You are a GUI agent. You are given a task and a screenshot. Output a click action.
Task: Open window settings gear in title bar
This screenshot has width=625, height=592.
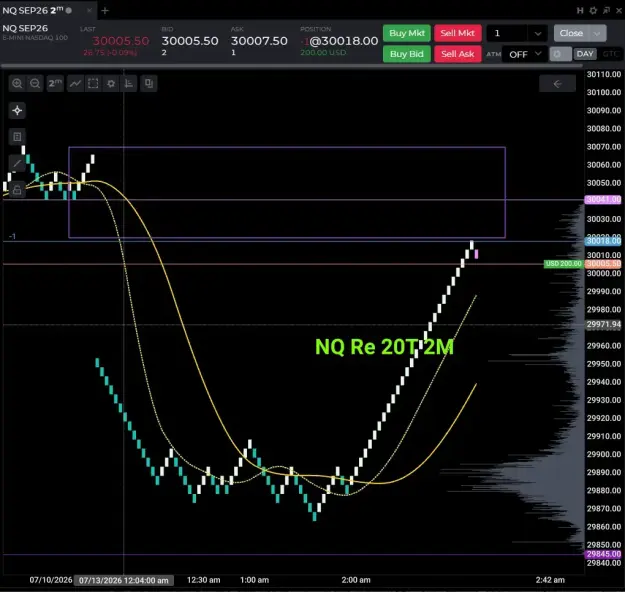coord(593,11)
